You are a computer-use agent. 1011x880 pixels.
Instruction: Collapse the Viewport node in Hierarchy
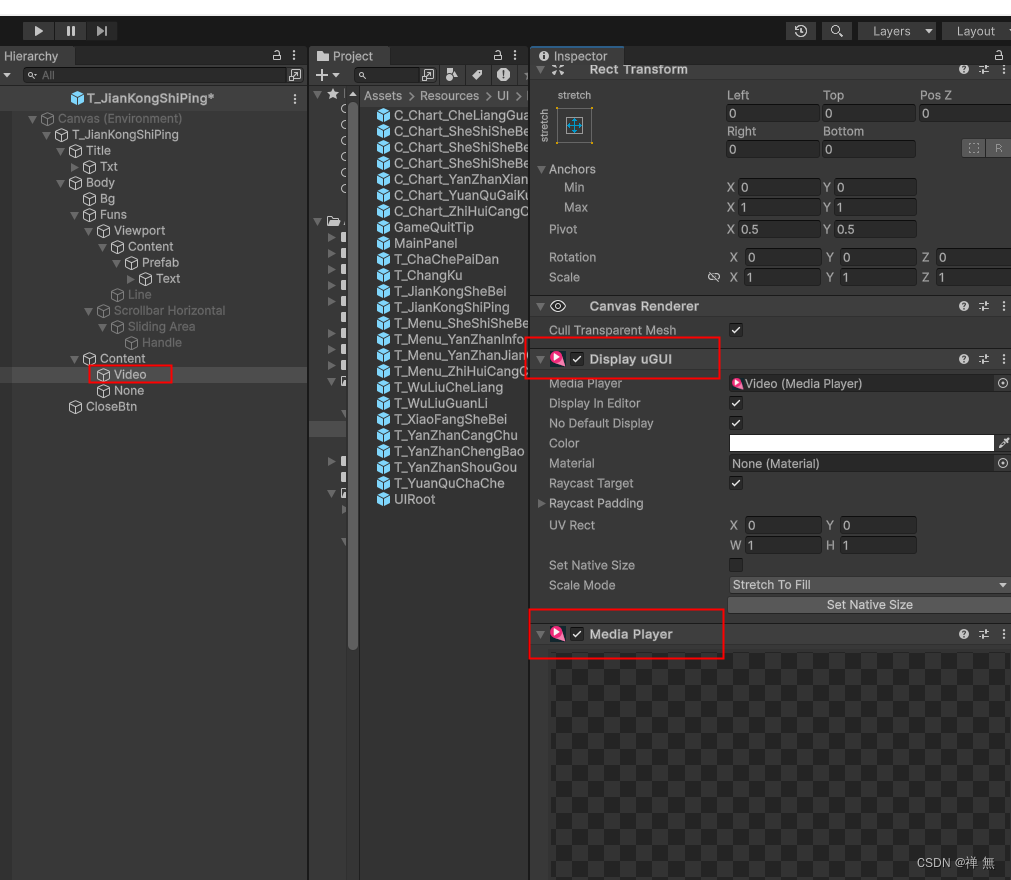(x=89, y=231)
